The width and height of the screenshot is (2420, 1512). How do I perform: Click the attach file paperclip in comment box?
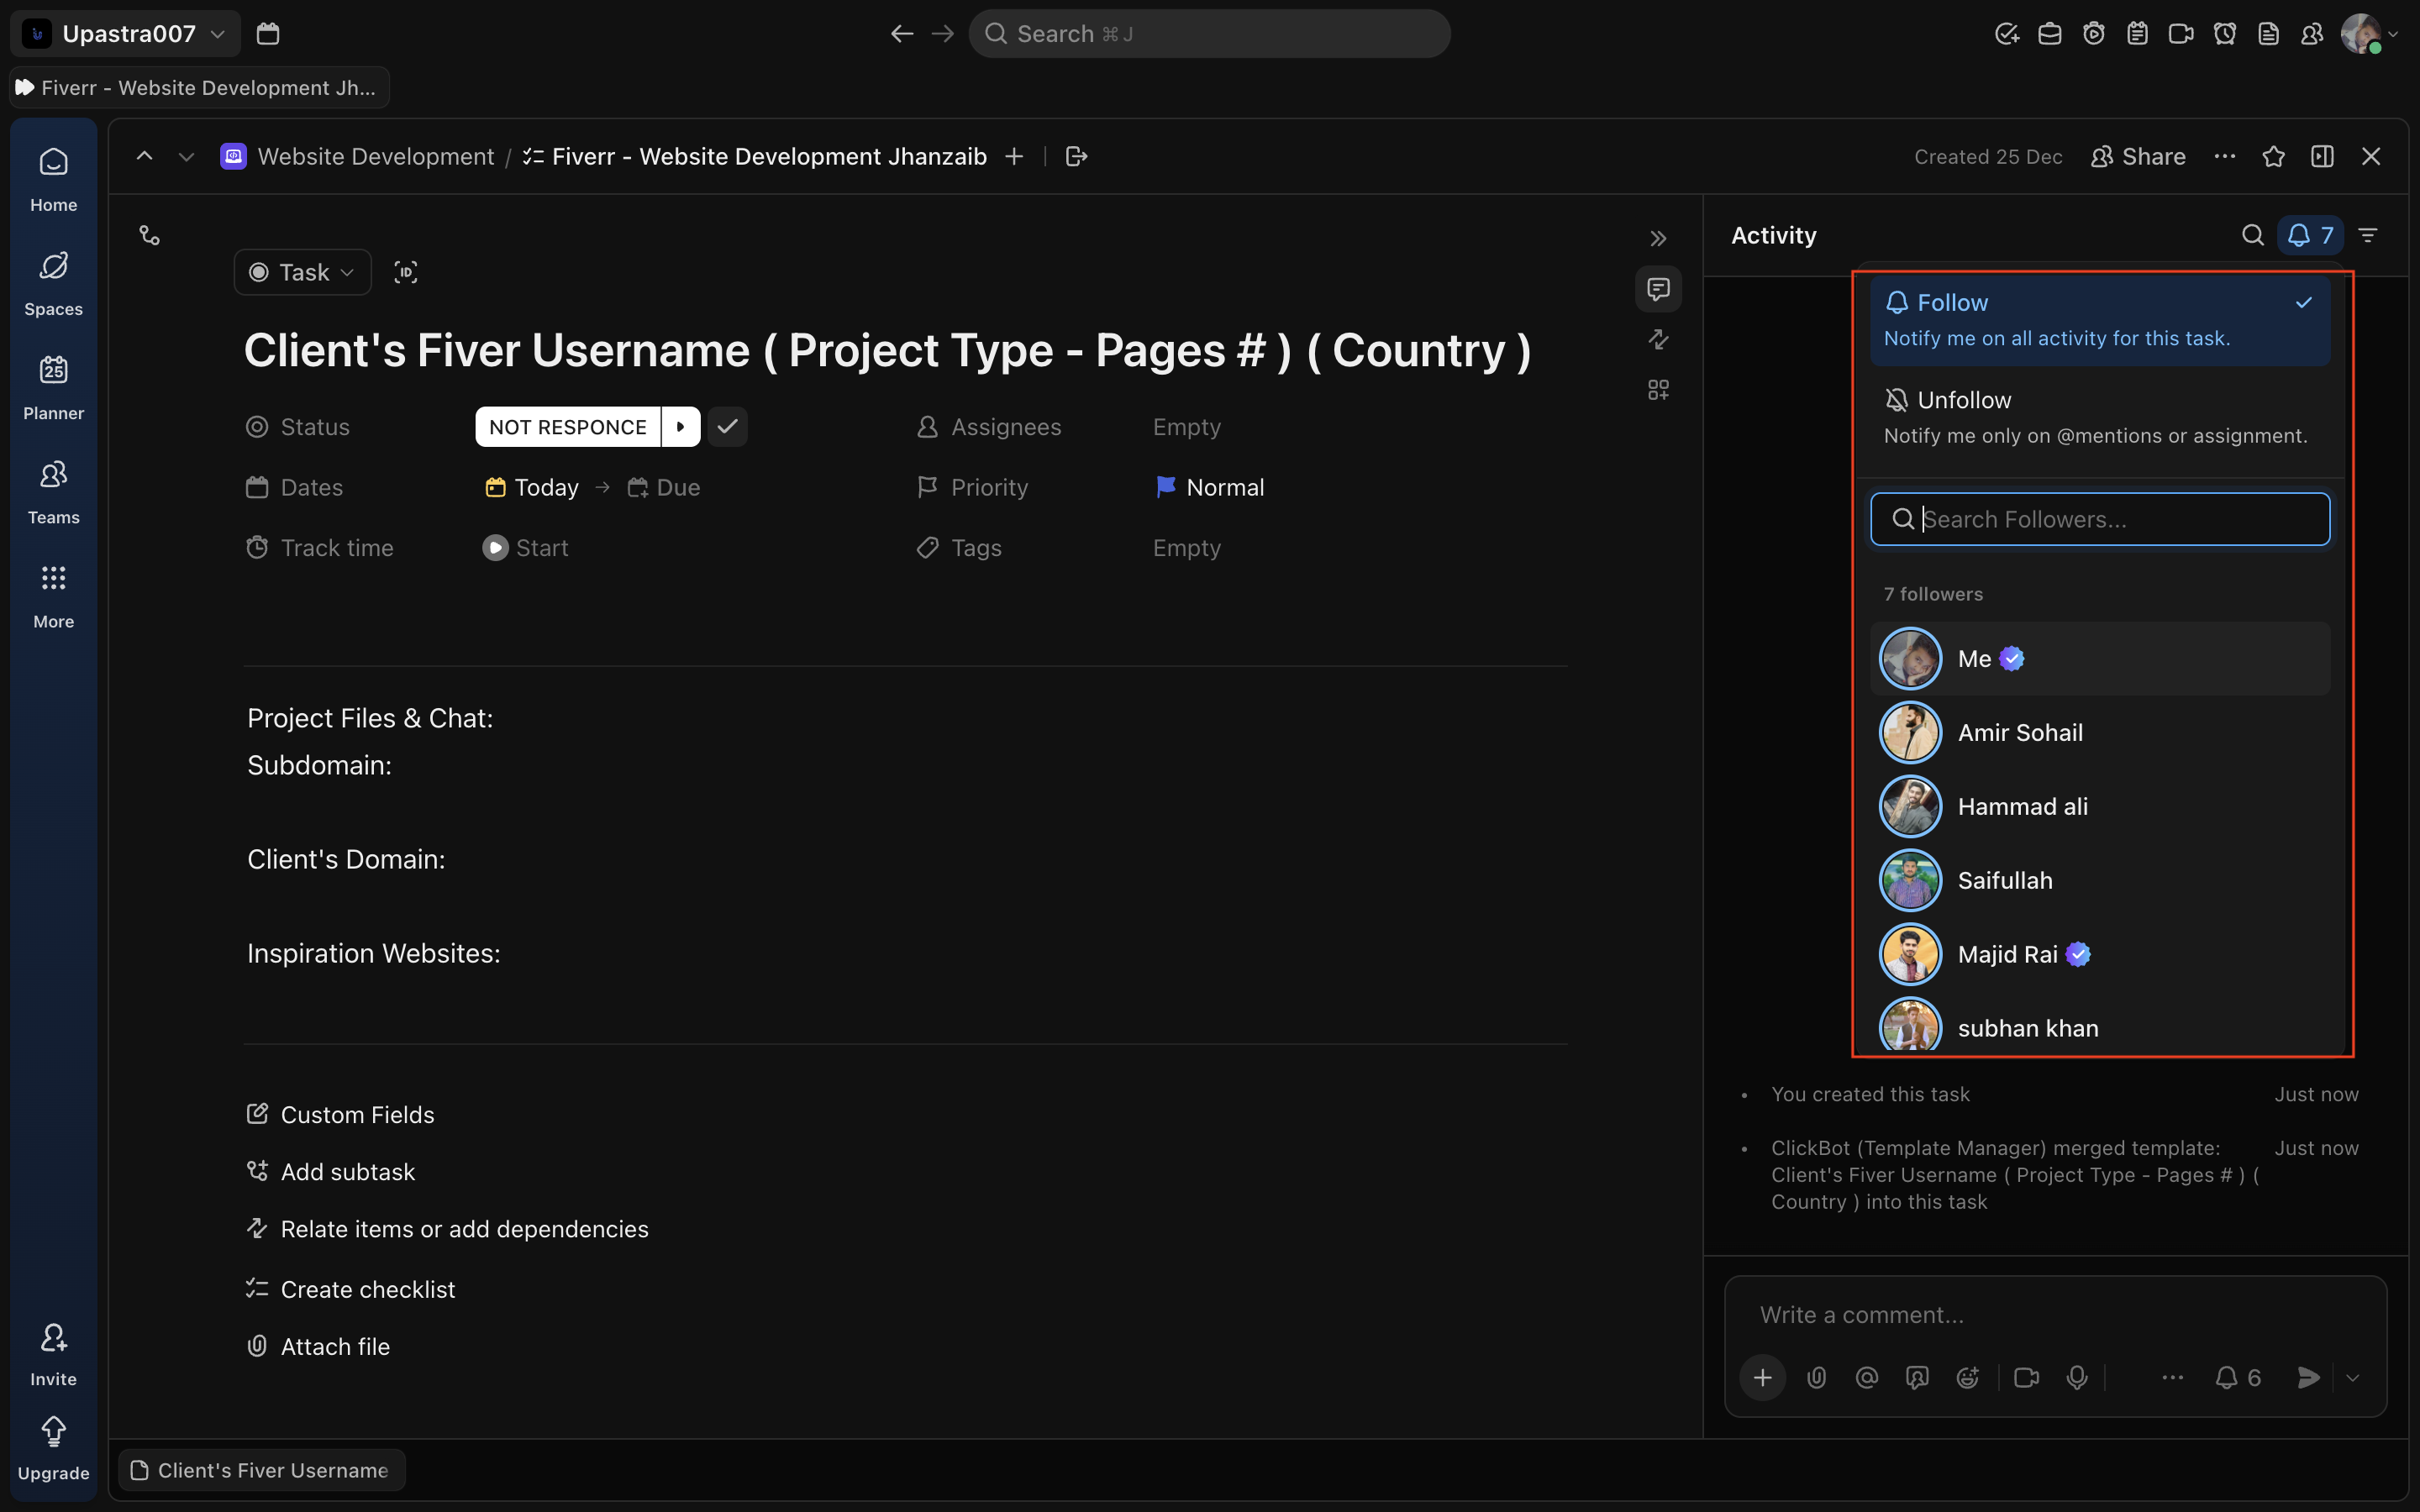tap(1817, 1377)
